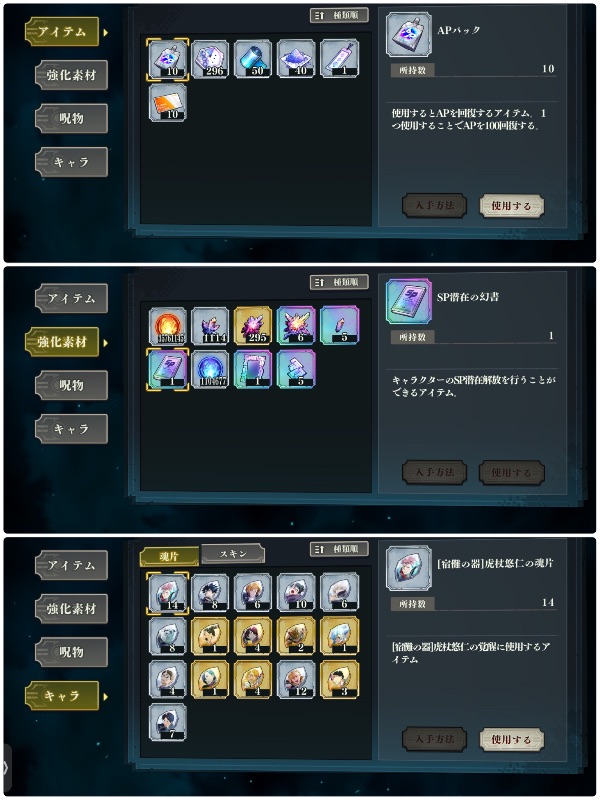Image resolution: width=600 pixels, height=800 pixels.
Task: Click 入手方法 under SP潜在の幻書 description
Action: click(435, 472)
